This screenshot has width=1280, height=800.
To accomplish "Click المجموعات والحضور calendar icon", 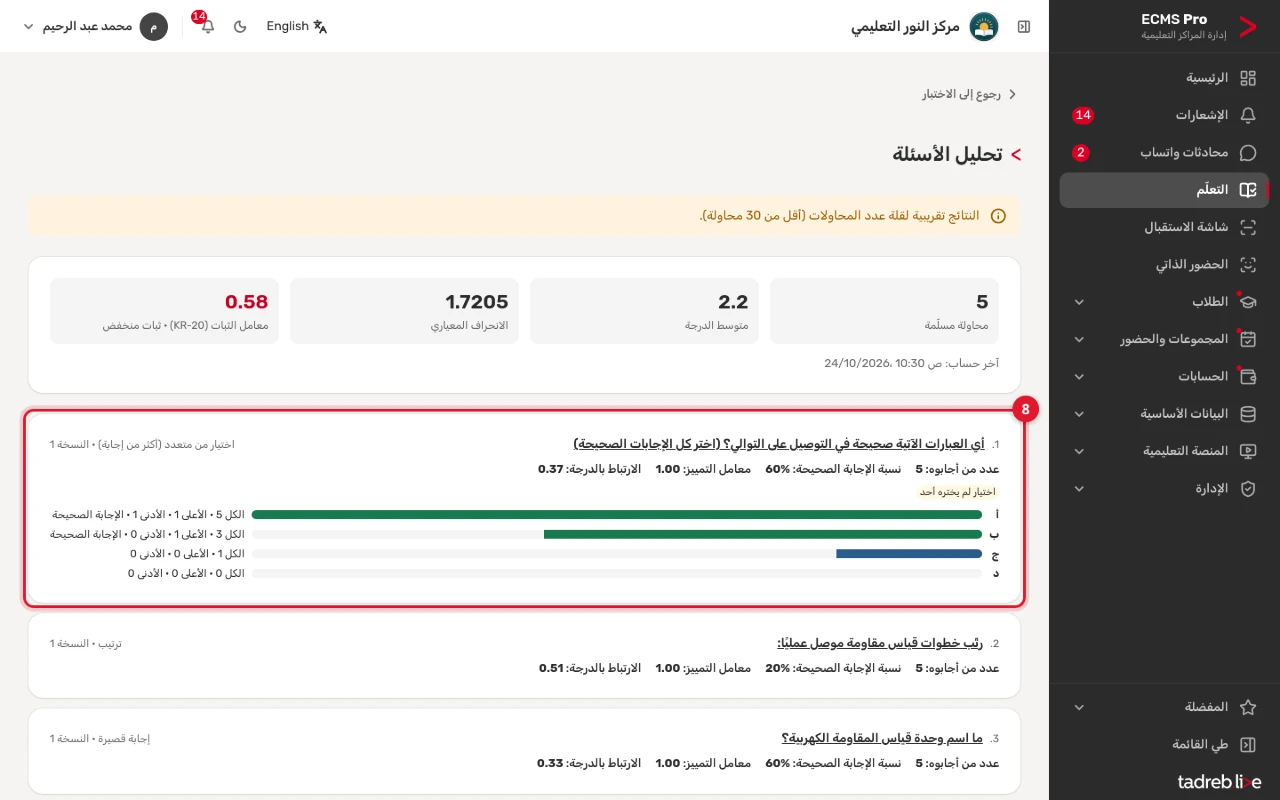I will tap(1248, 339).
